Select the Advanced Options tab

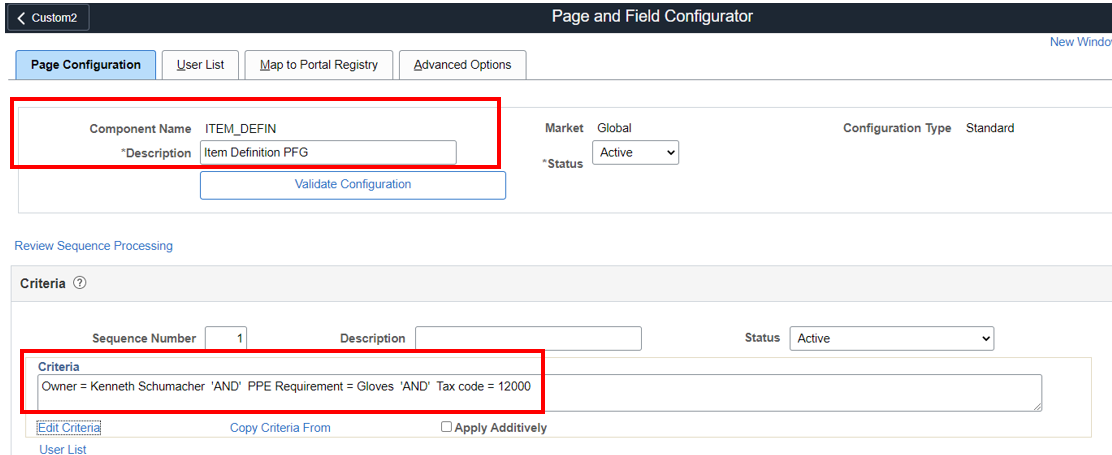coord(462,65)
